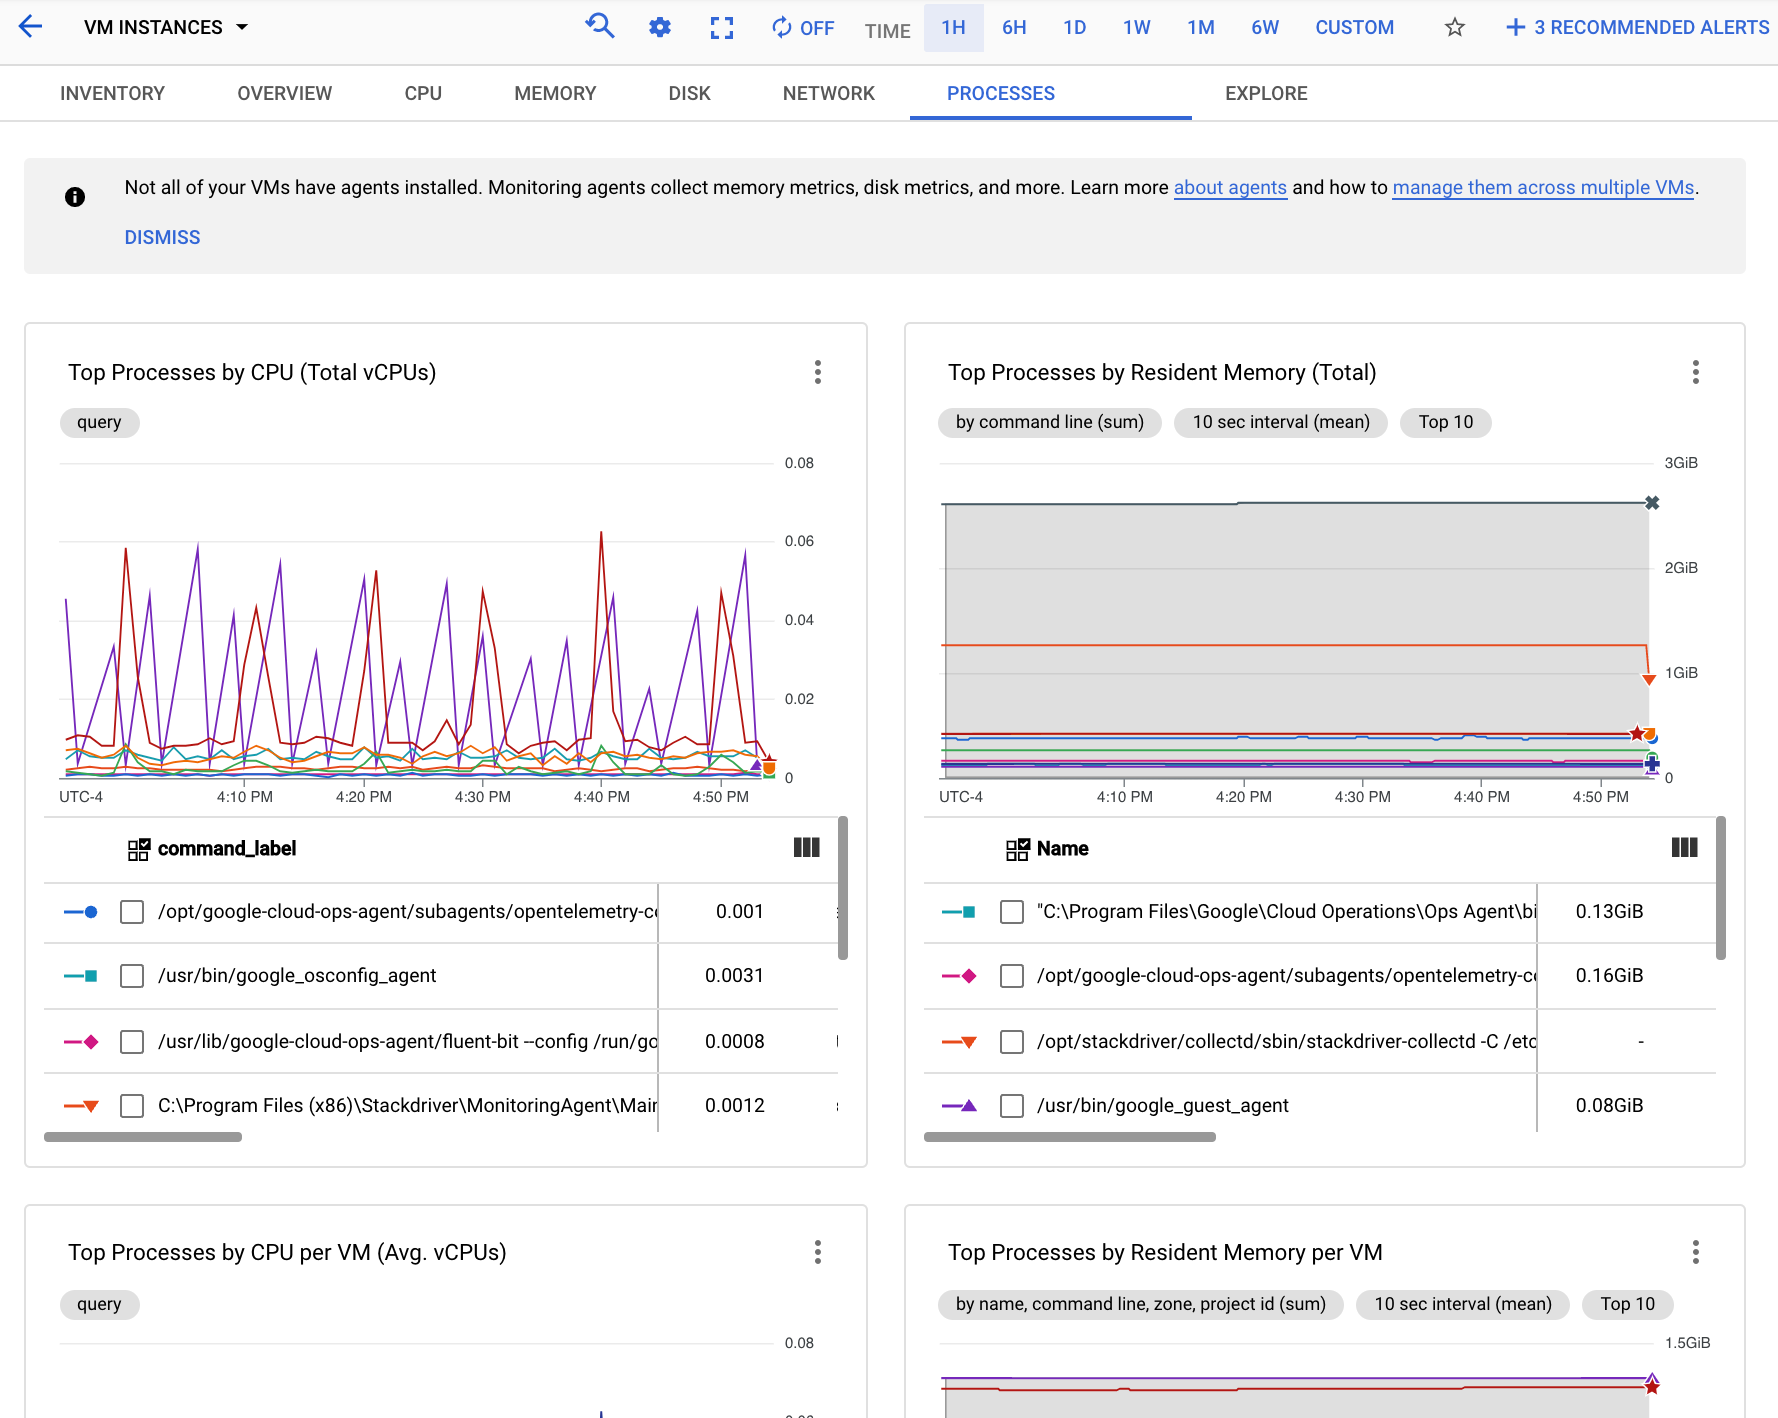Open column settings for the command_label table

pyautogui.click(x=807, y=848)
